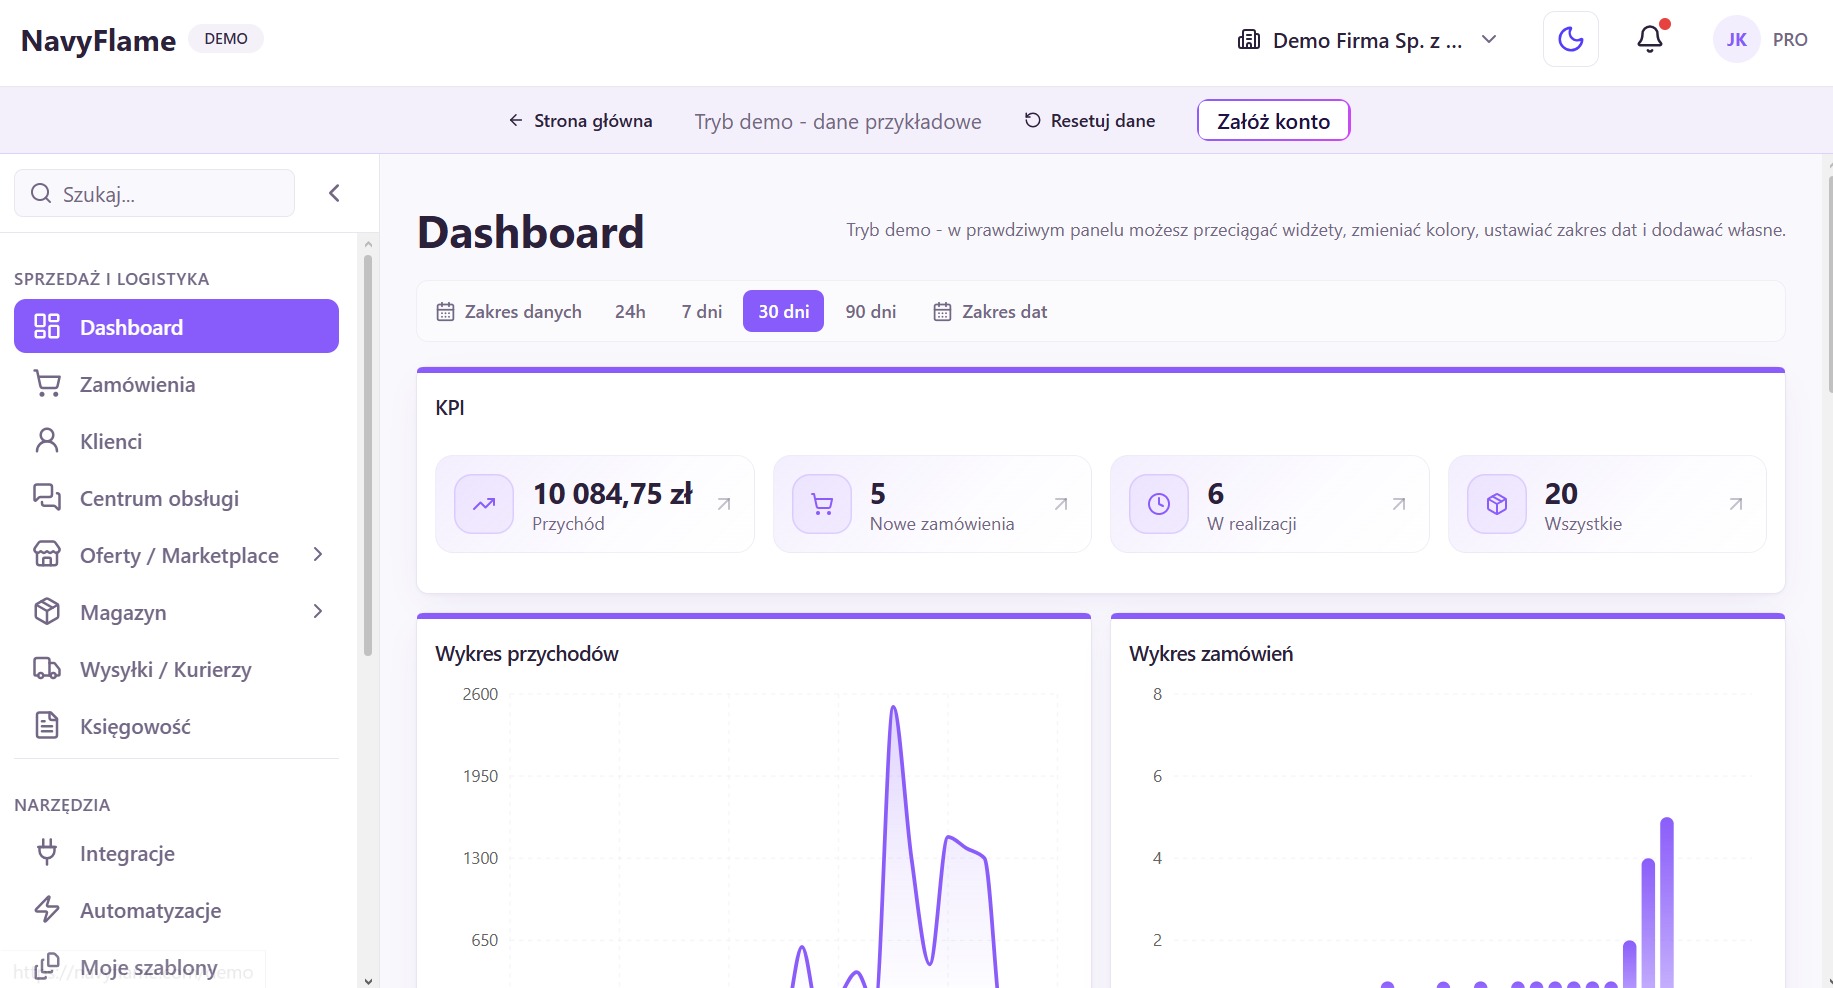Image resolution: width=1833 pixels, height=988 pixels.
Task: Go back via Strona główna link
Action: (580, 121)
